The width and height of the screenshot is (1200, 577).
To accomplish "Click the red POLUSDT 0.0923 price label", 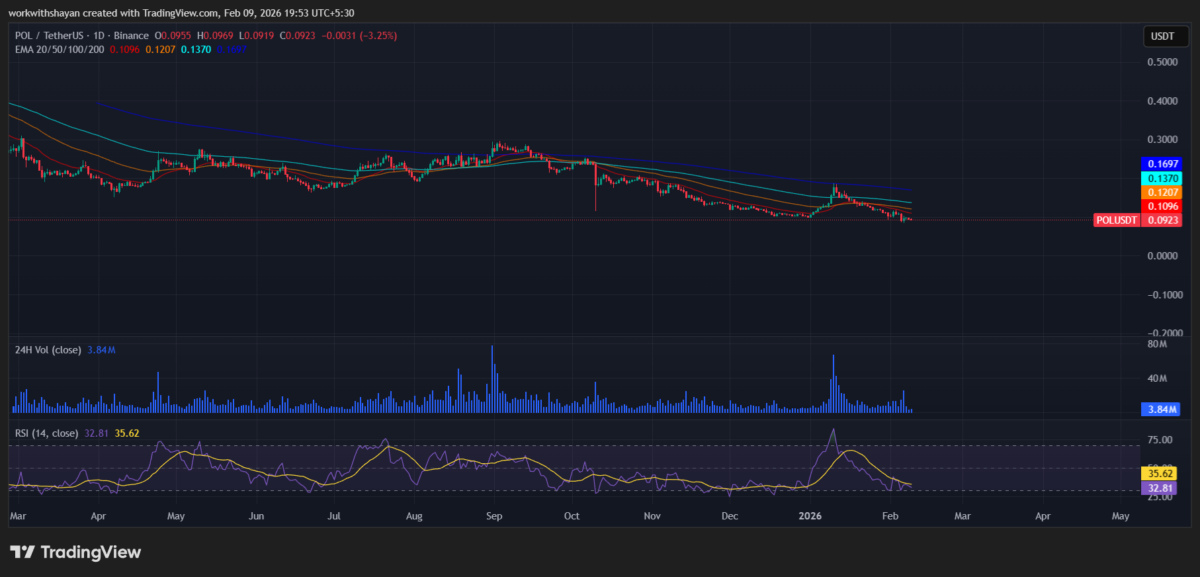I will (x=1139, y=219).
